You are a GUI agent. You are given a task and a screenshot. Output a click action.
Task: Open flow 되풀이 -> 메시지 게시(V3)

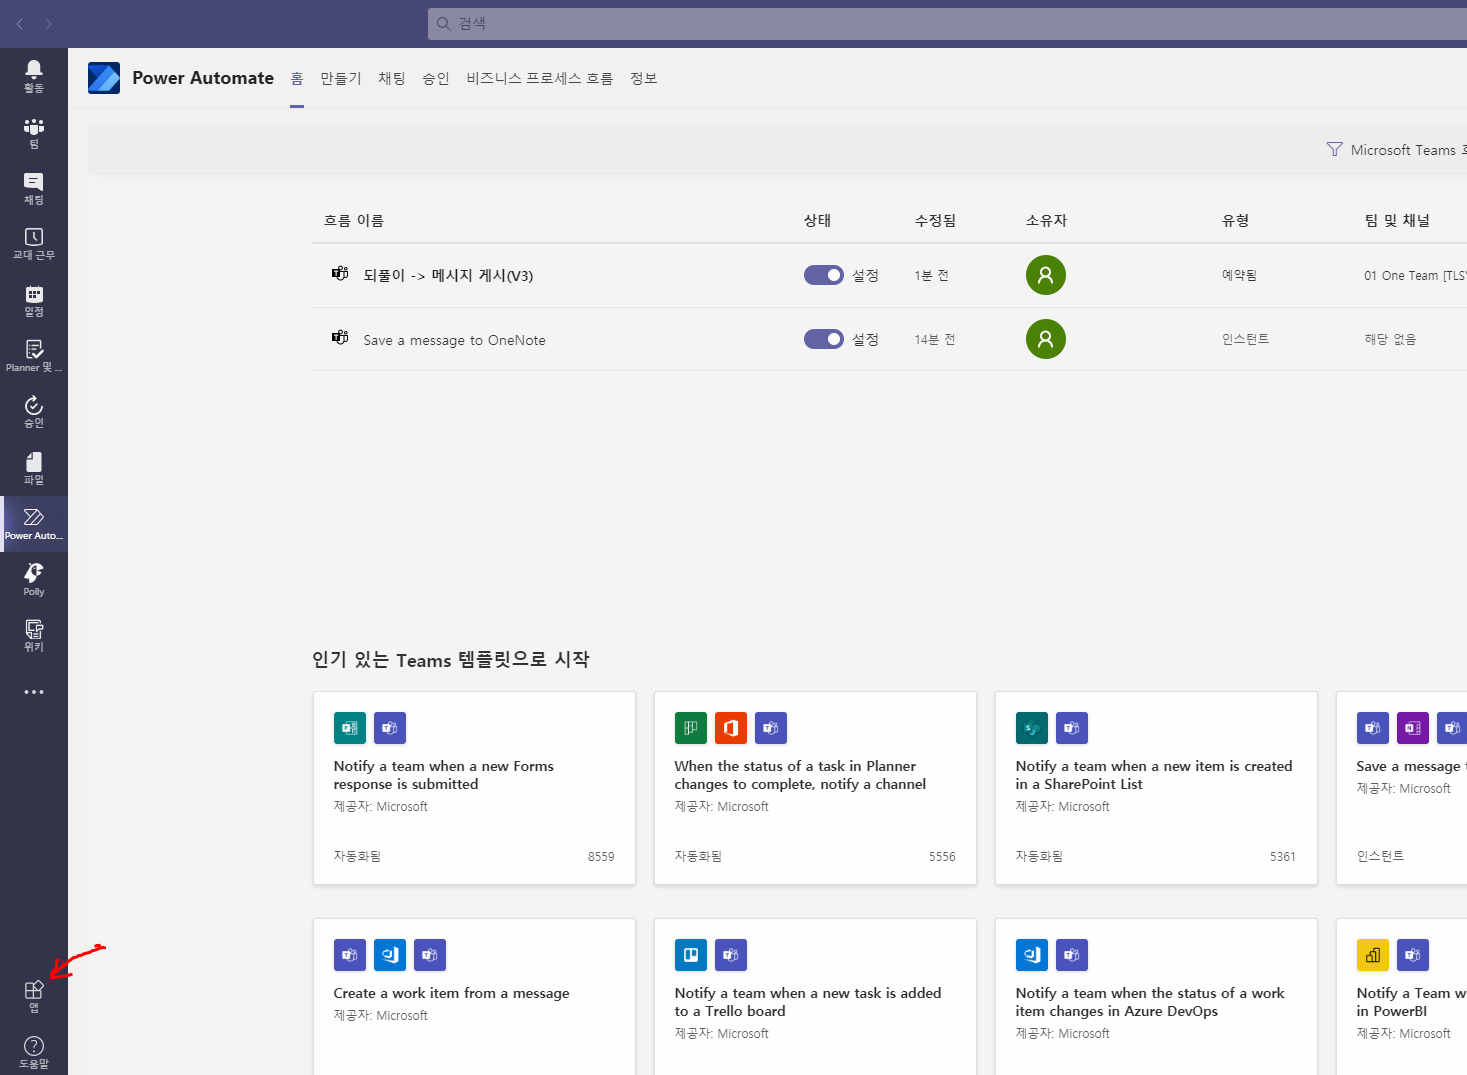coord(448,276)
